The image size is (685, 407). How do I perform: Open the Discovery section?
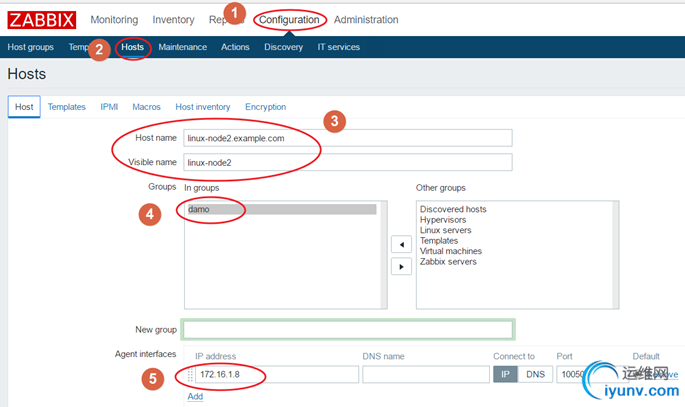[x=283, y=47]
